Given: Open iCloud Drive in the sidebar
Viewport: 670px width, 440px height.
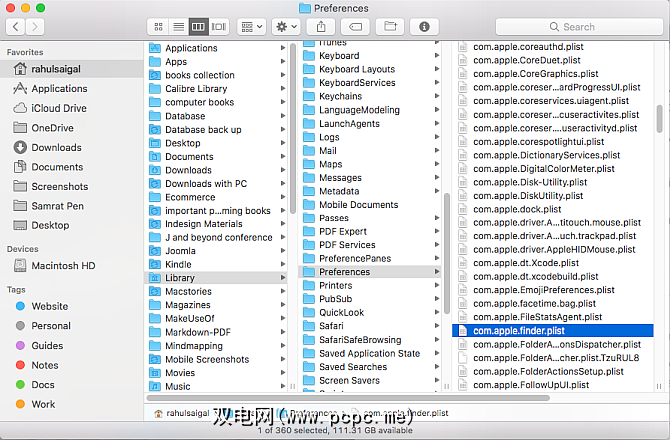Looking at the screenshot, I should pyautogui.click(x=72, y=108).
